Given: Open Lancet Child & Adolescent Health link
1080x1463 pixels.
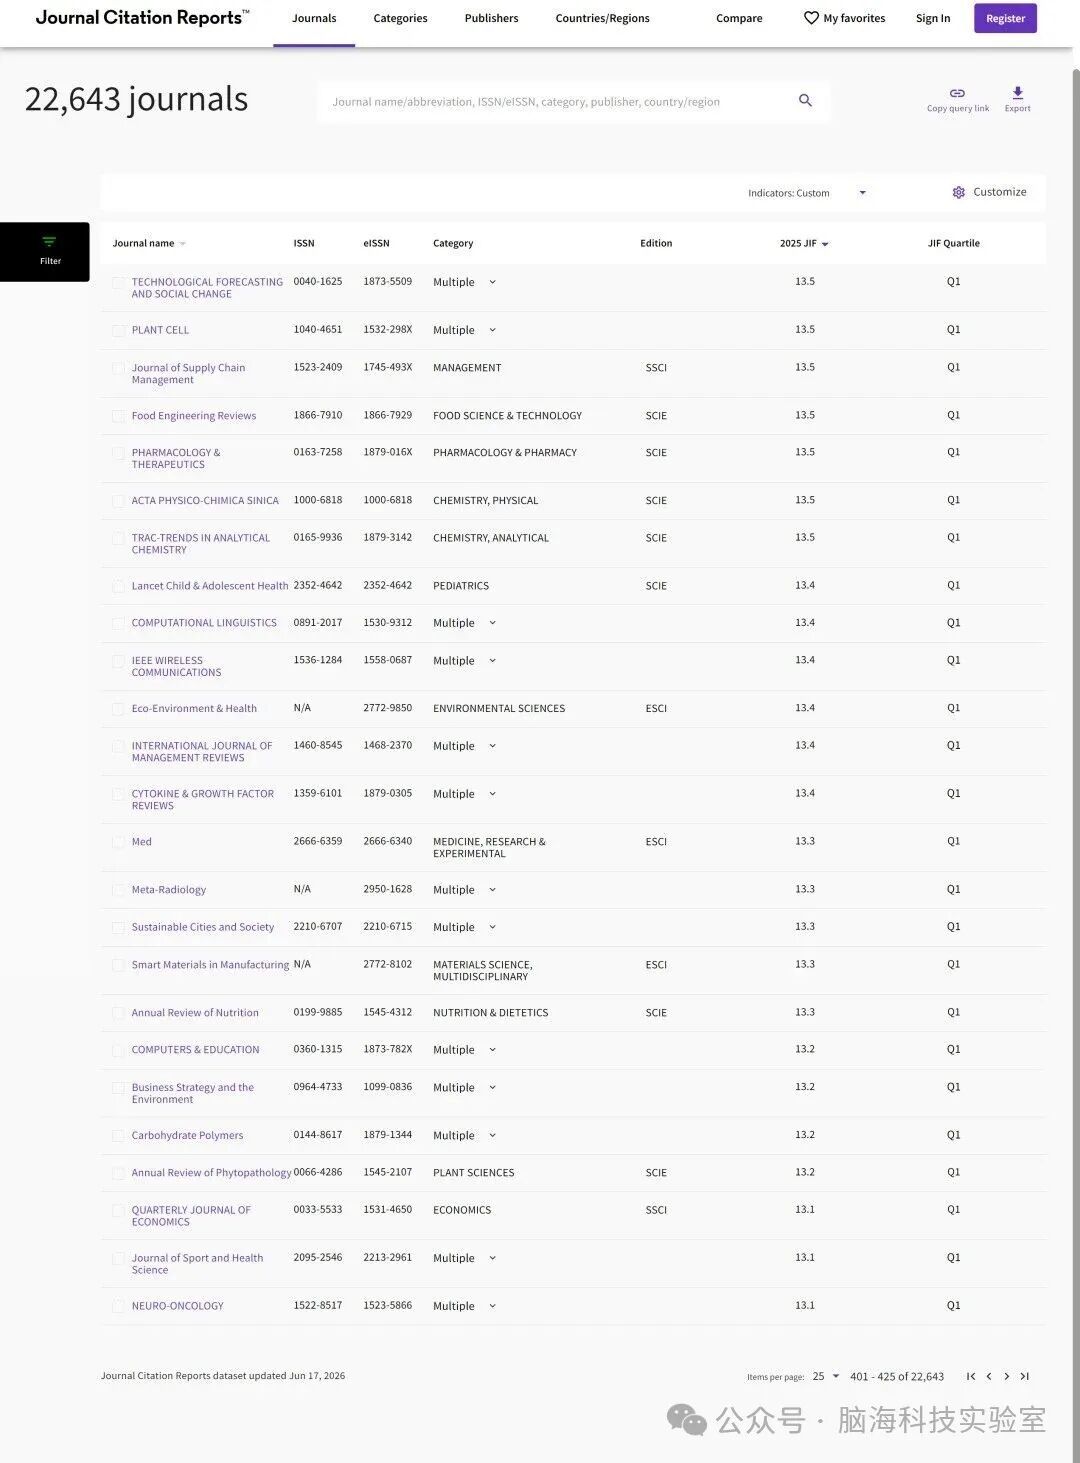Looking at the screenshot, I should (210, 586).
